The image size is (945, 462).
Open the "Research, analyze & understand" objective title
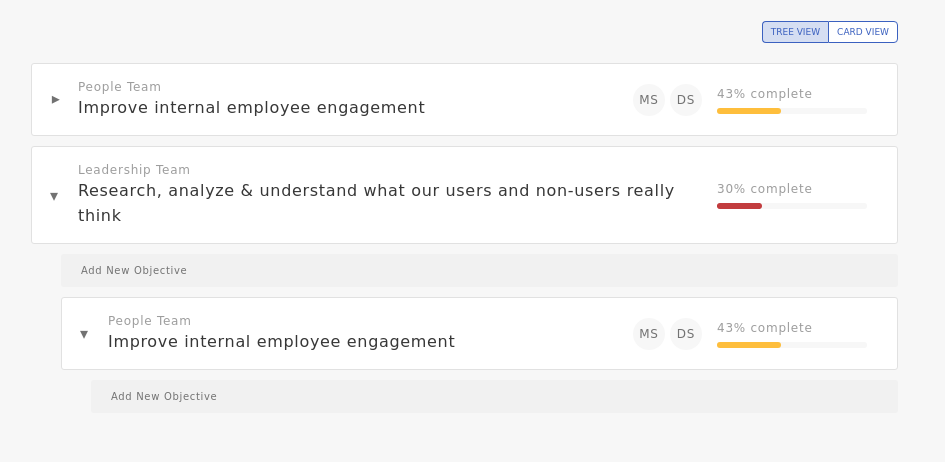[x=376, y=191]
